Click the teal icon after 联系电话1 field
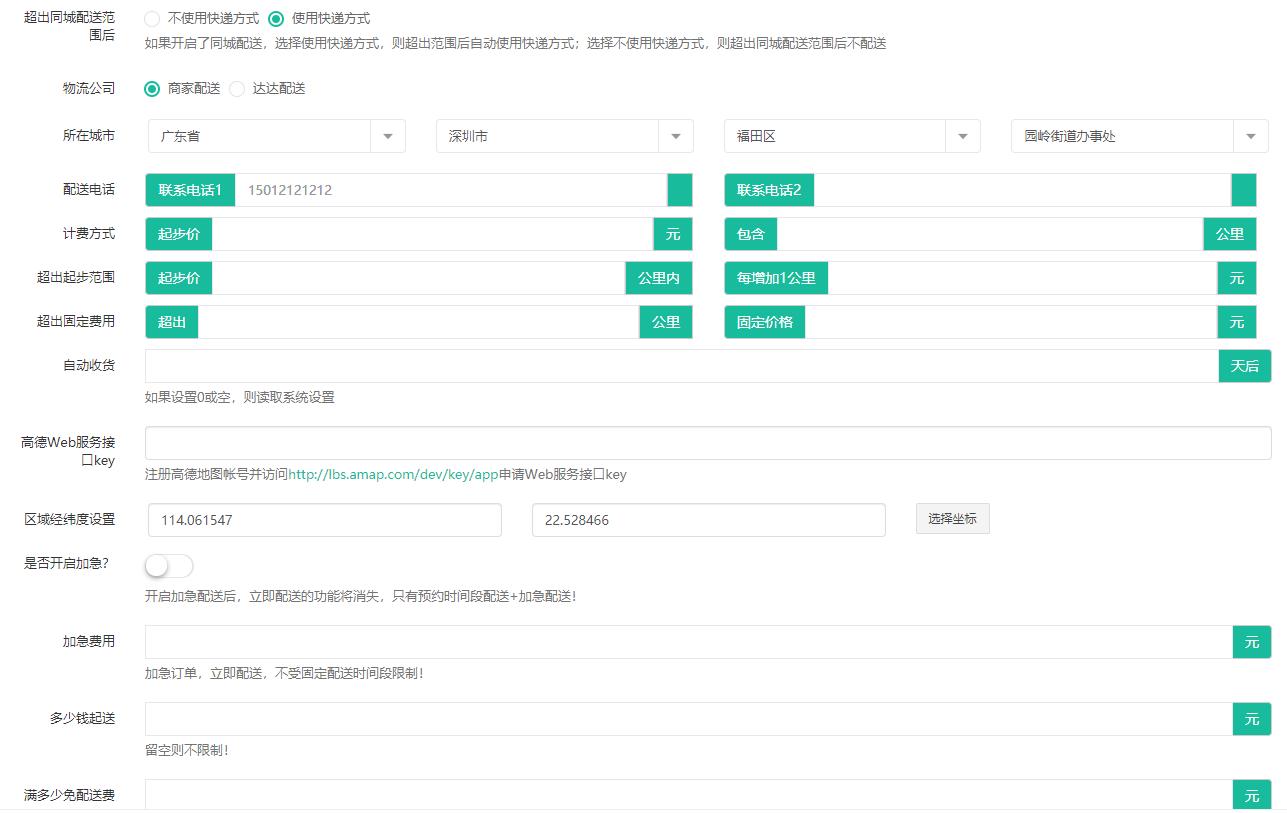Viewport: 1287px width, 813px height. pos(678,189)
